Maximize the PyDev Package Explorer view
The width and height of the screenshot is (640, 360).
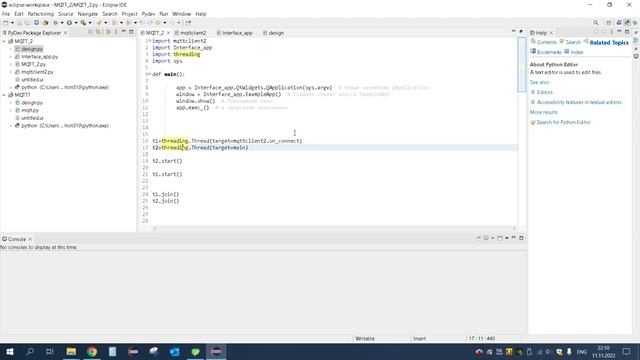(x=131, y=32)
